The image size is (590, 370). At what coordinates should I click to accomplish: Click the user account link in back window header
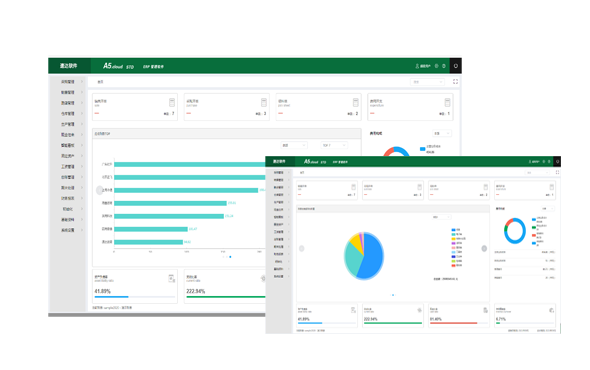(x=423, y=66)
